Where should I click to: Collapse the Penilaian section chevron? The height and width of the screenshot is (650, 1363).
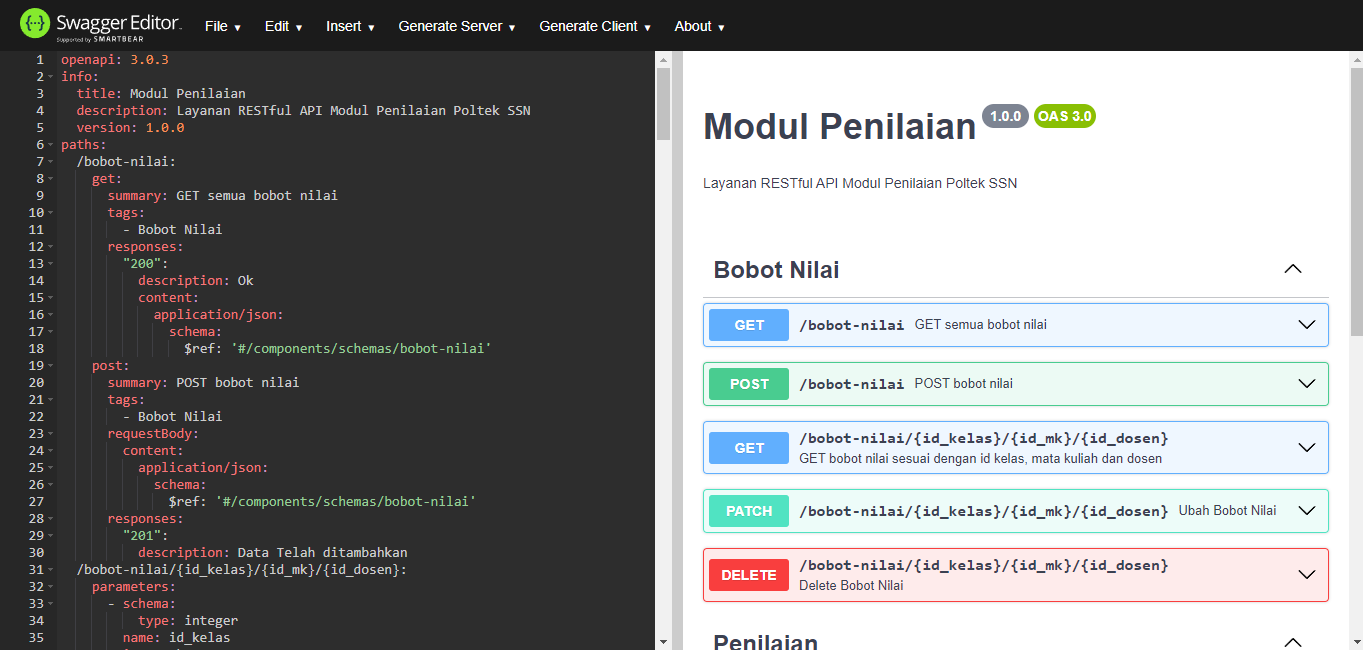pos(1292,642)
